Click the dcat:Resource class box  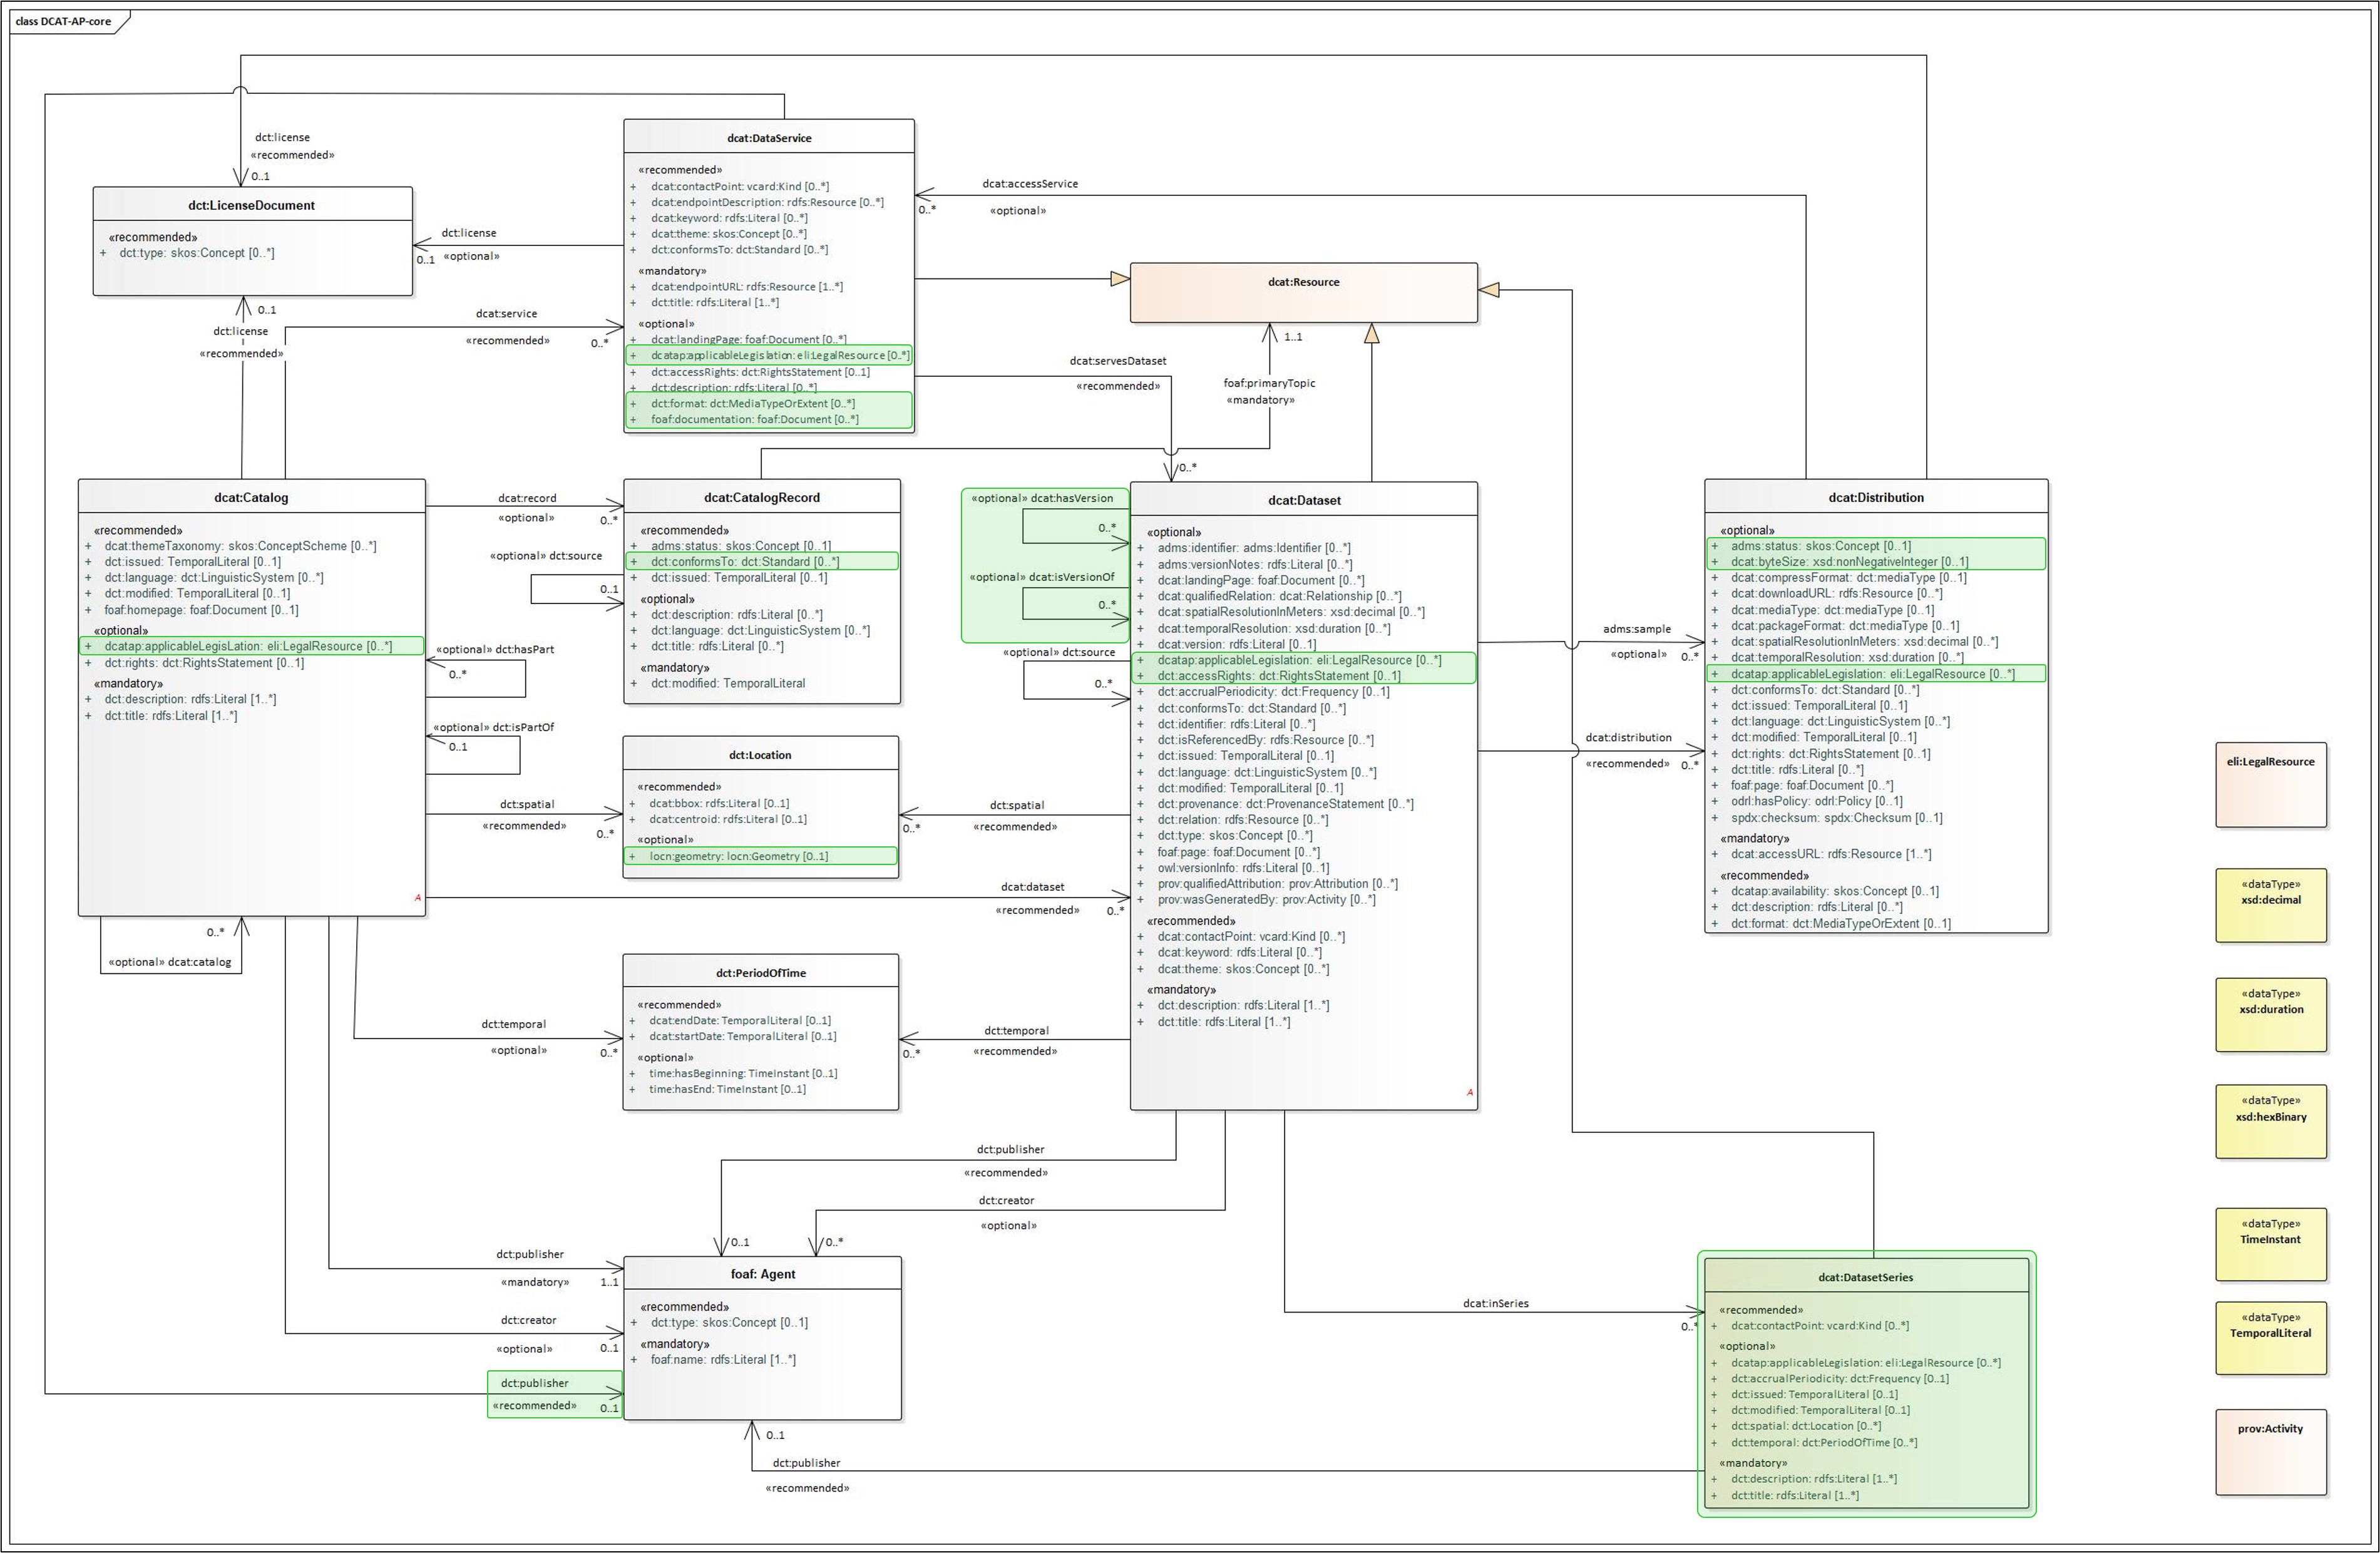1303,292
